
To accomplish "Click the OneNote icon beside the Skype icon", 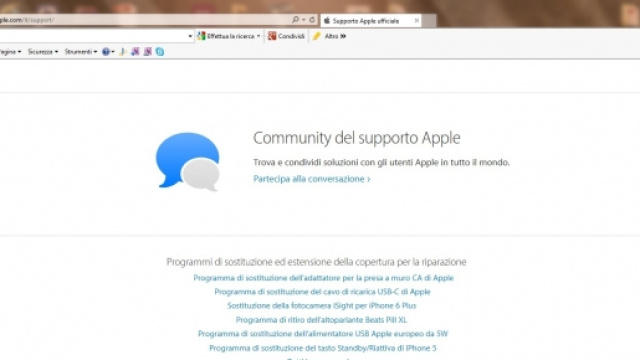I will pos(148,52).
